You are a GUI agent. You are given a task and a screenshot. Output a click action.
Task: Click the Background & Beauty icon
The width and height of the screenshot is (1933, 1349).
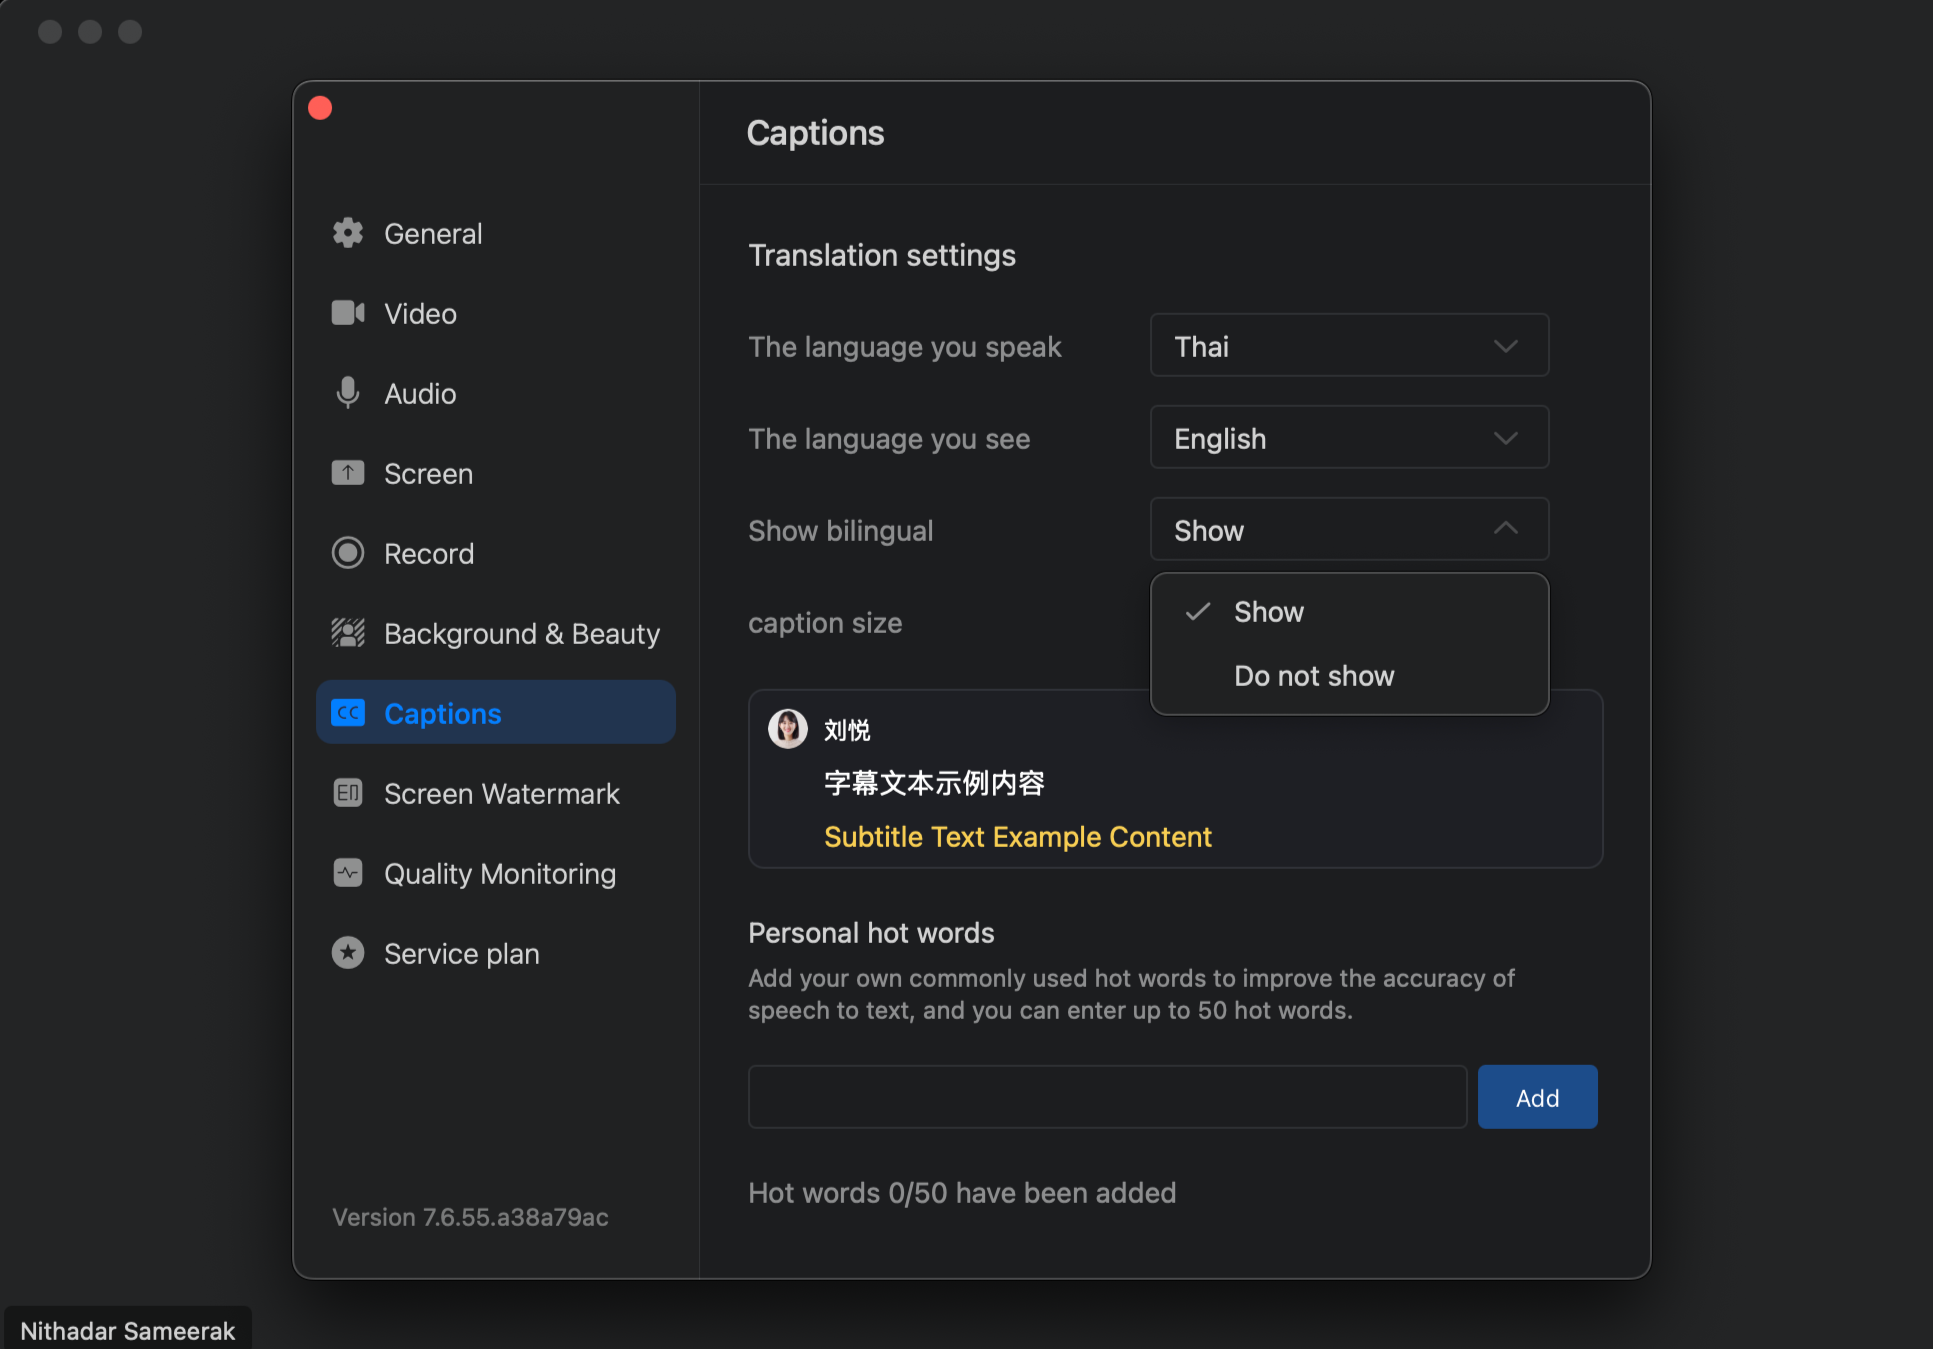(347, 633)
